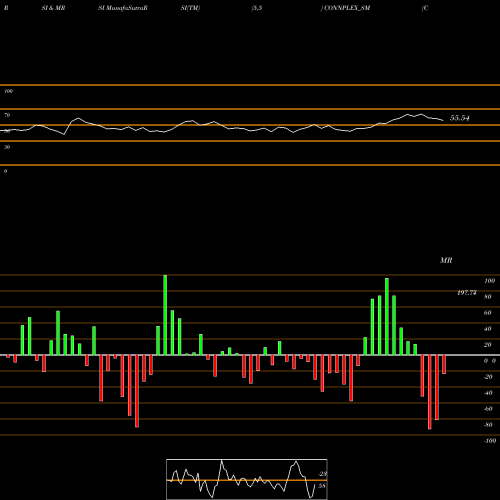This screenshot has width=500, height=500.
Task: Click the MR axis label -100
Action: [x=490, y=441]
